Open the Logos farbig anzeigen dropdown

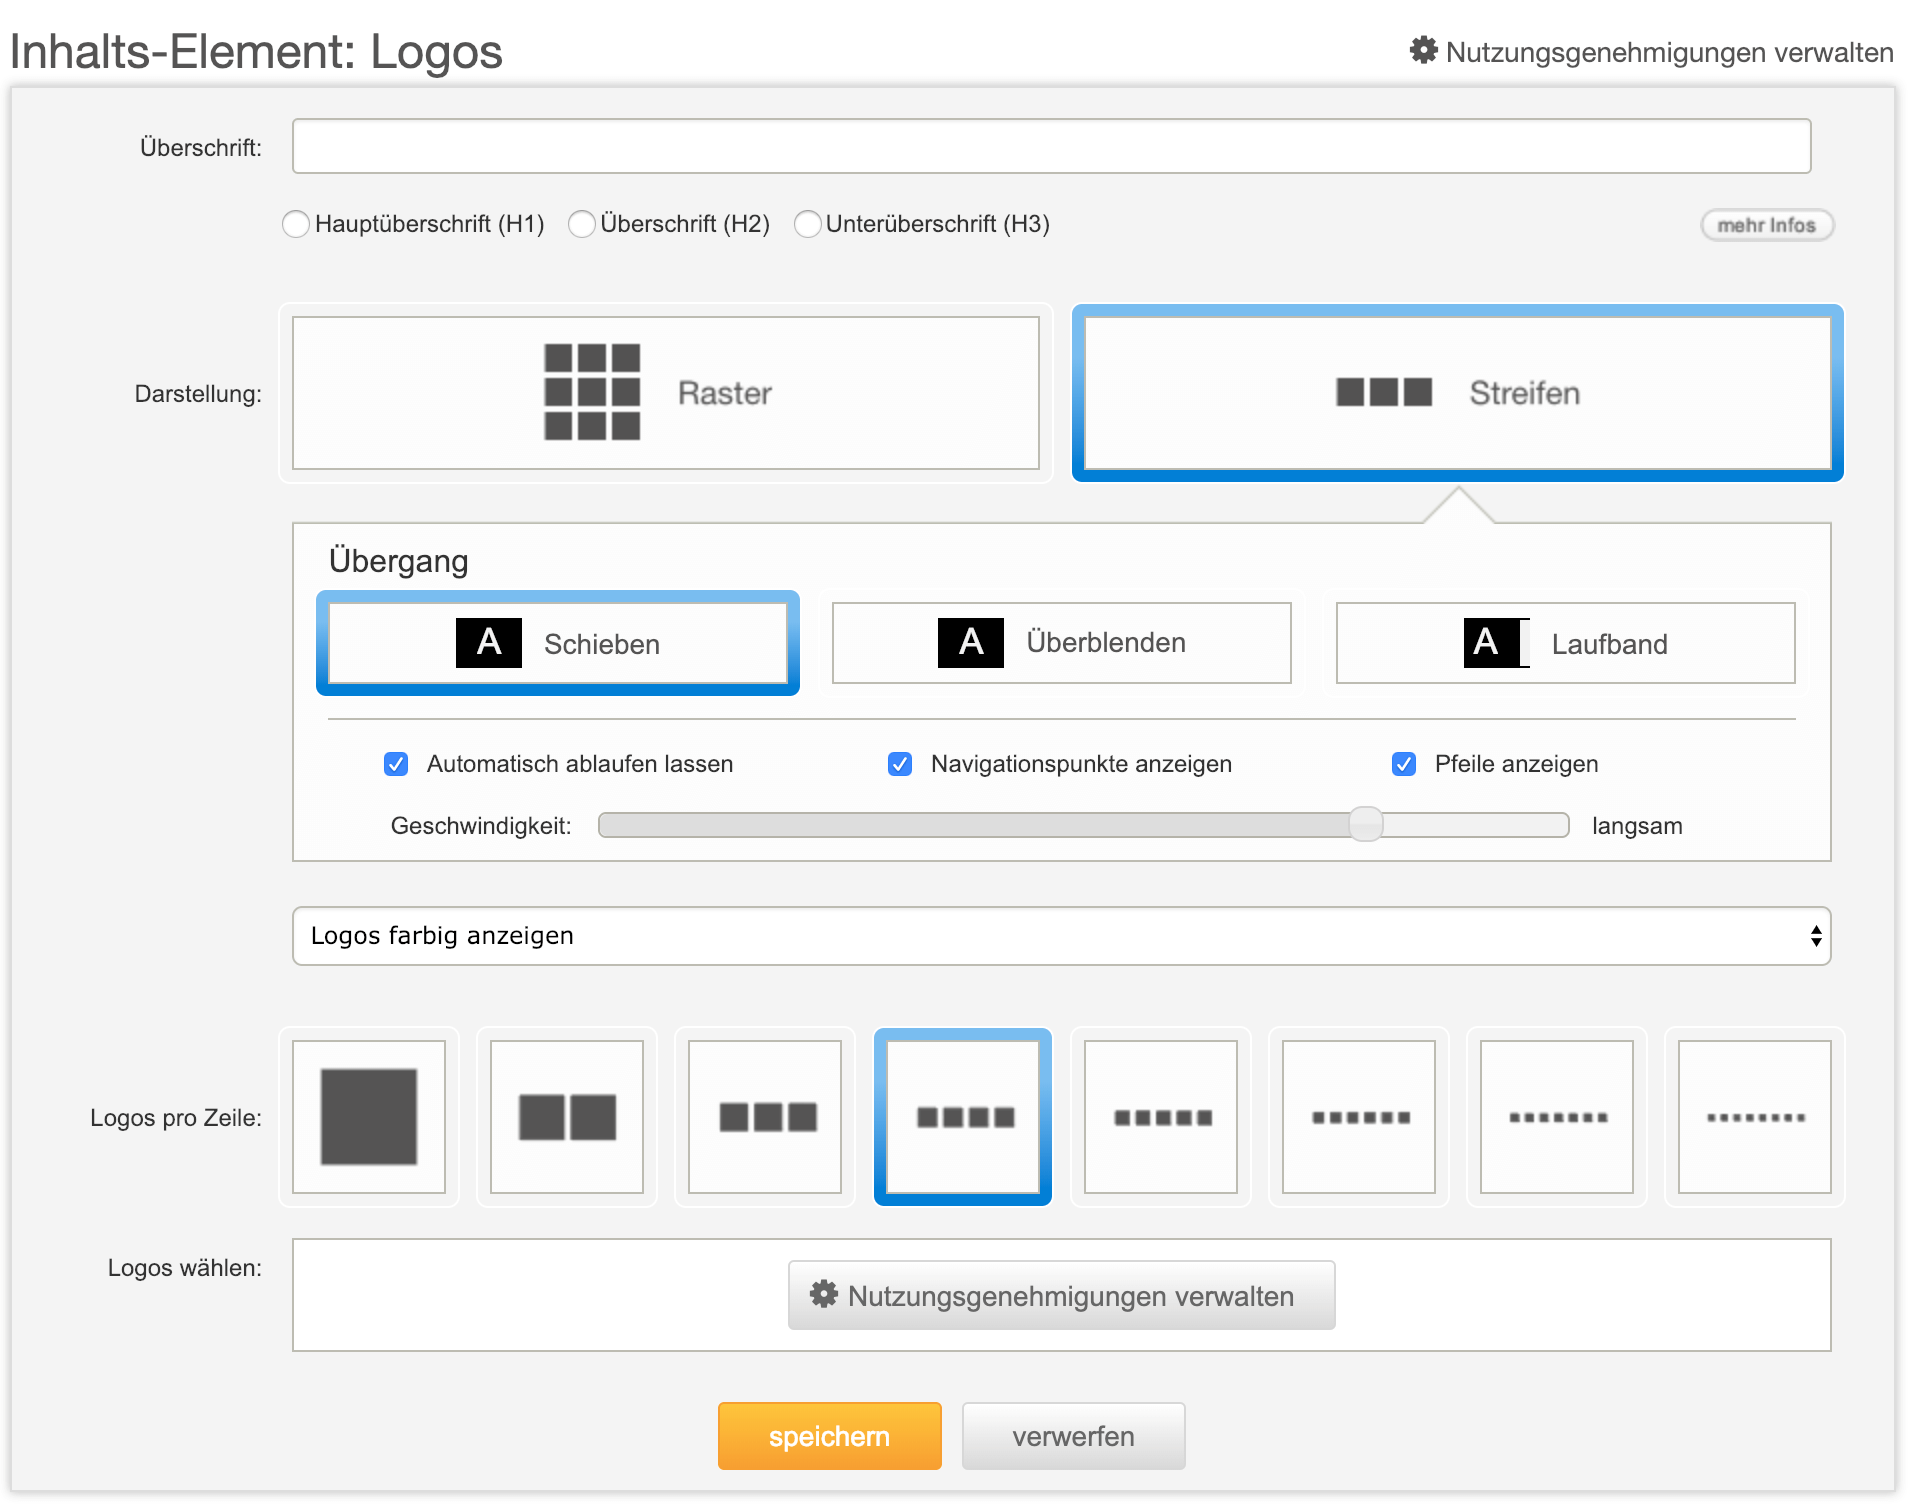pos(1061,936)
